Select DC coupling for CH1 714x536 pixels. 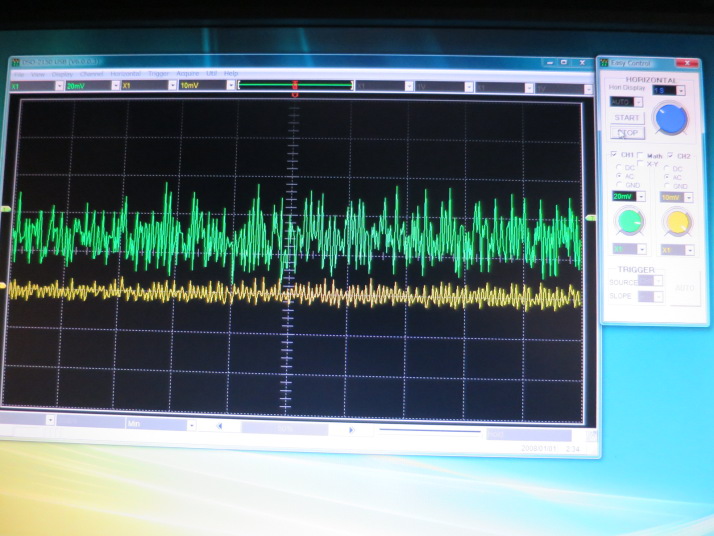coord(618,167)
